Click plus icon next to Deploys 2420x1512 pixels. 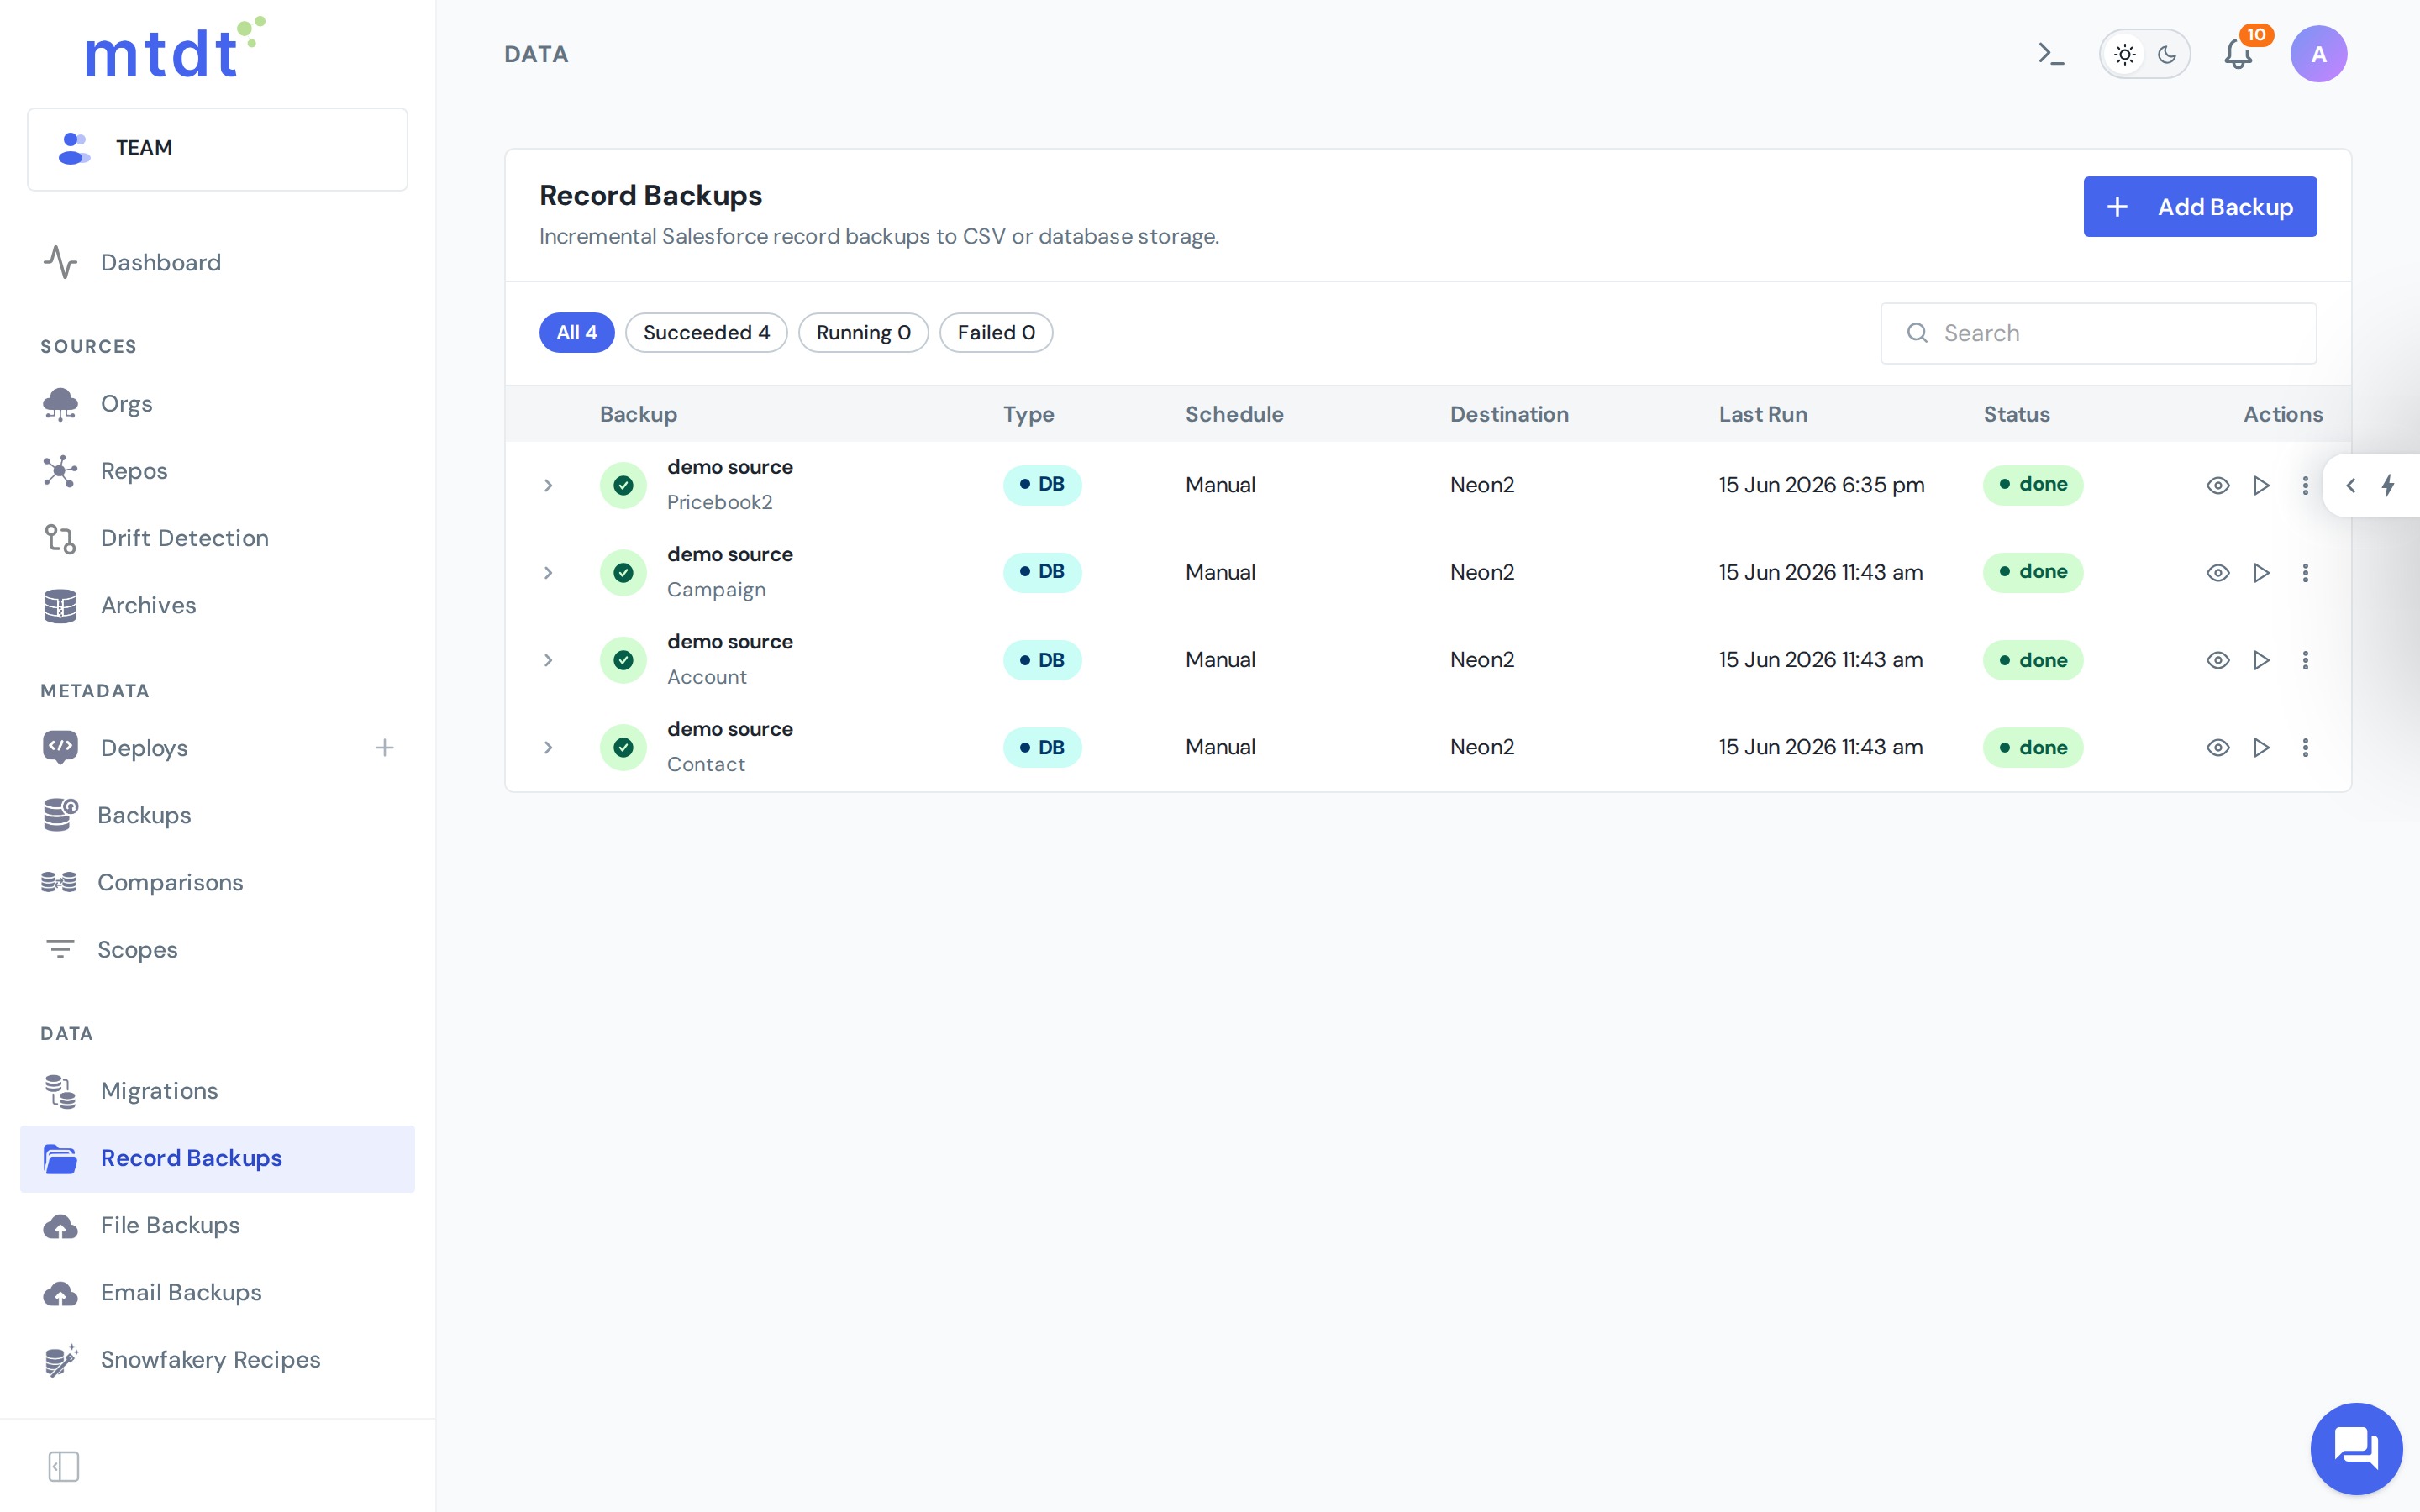[x=384, y=748]
